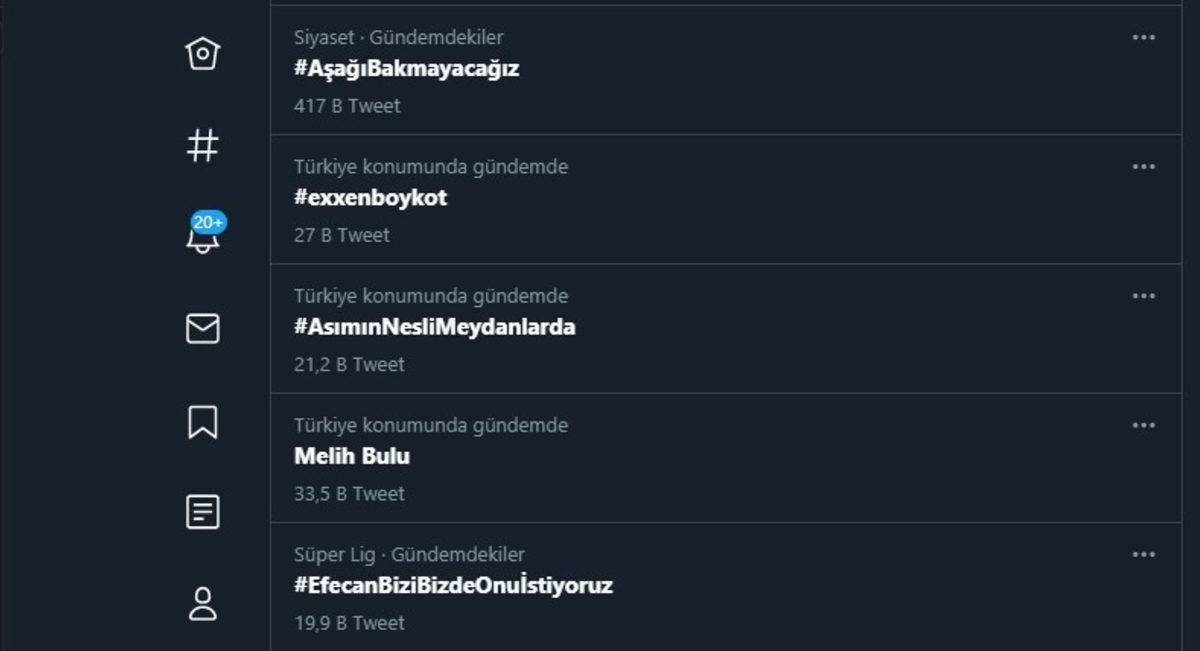This screenshot has height=651, width=1200.
Task: Open the Home feed
Action: point(202,55)
